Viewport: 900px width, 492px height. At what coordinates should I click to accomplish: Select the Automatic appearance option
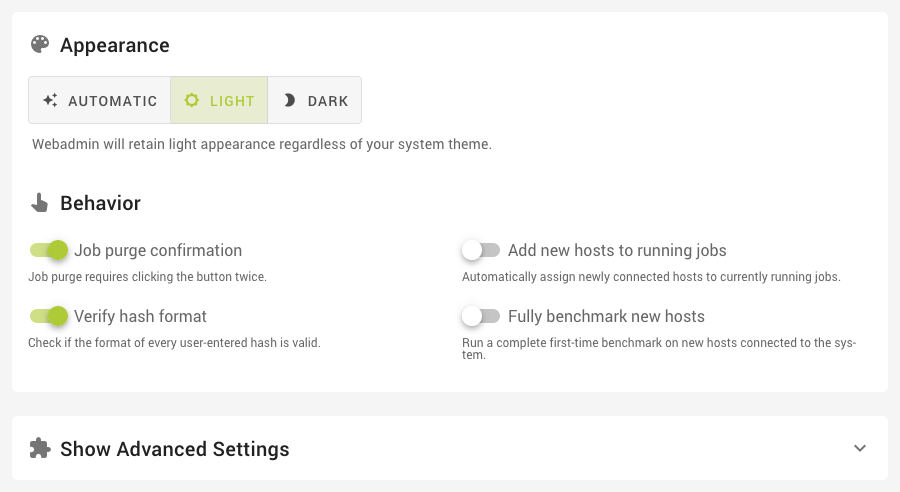click(x=100, y=101)
